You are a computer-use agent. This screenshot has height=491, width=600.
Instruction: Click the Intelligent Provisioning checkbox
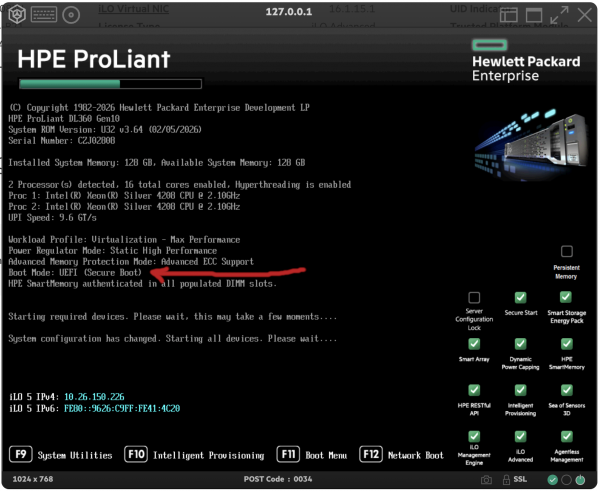[x=520, y=390]
